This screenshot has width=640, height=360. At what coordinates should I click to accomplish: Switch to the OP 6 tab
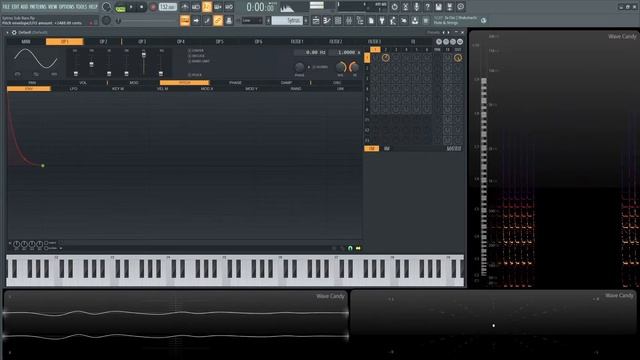[258, 42]
